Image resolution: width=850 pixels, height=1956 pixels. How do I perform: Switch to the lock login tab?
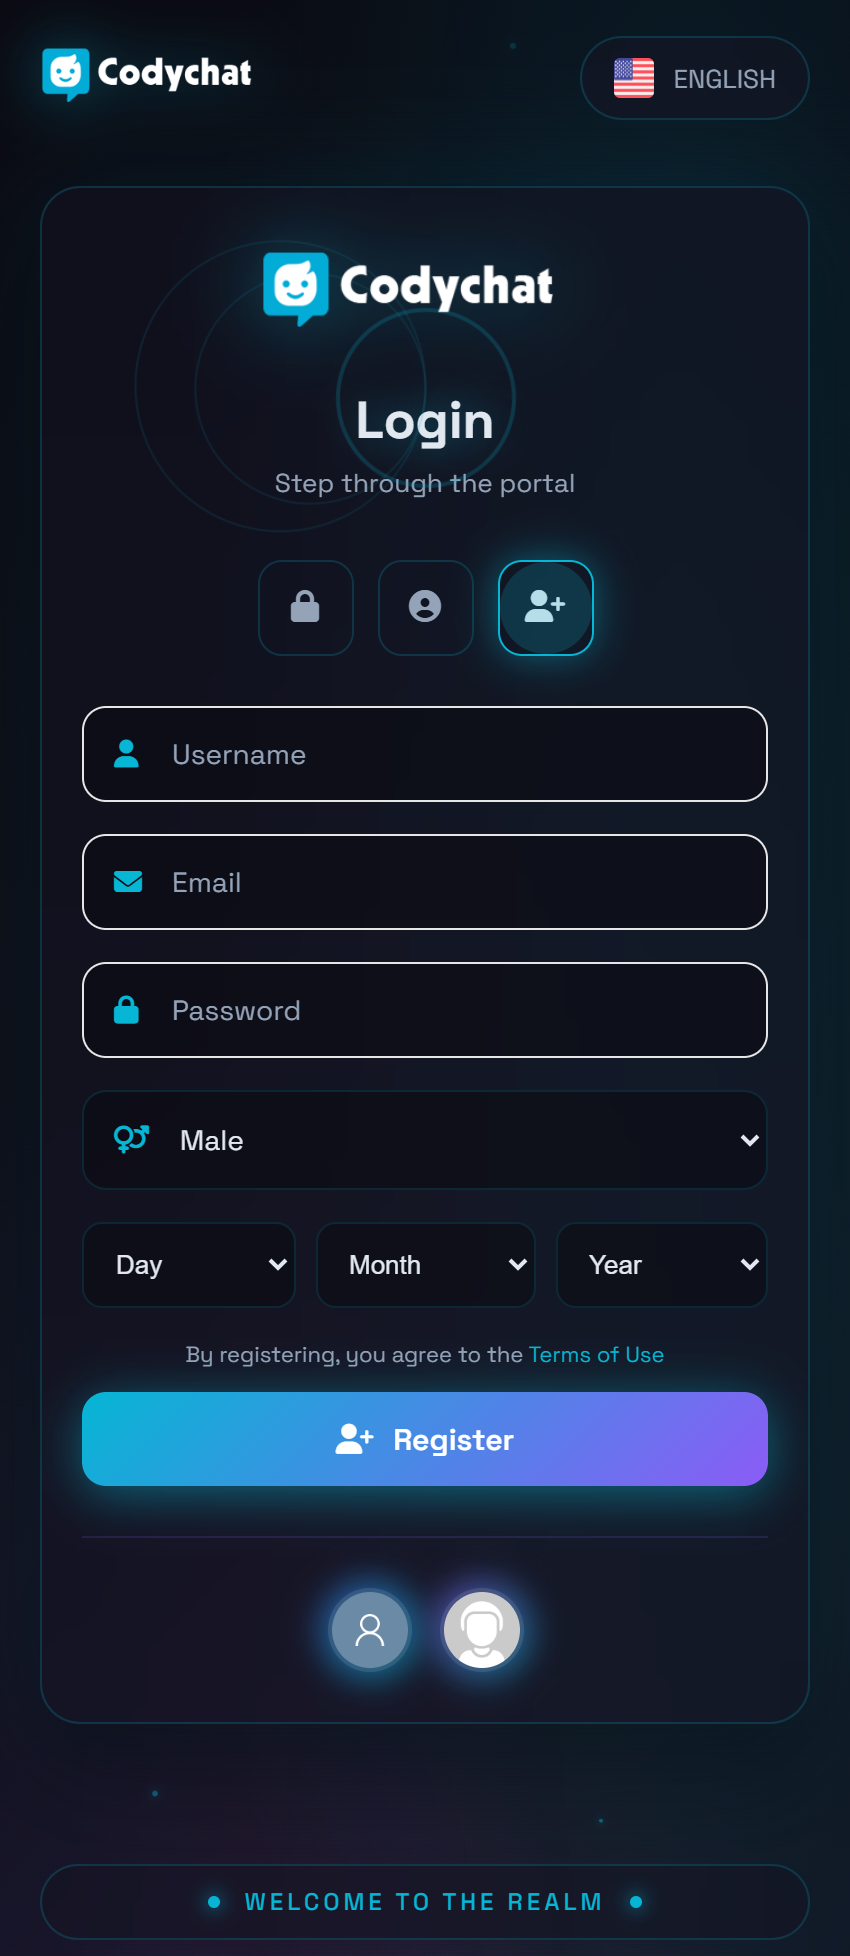point(305,607)
